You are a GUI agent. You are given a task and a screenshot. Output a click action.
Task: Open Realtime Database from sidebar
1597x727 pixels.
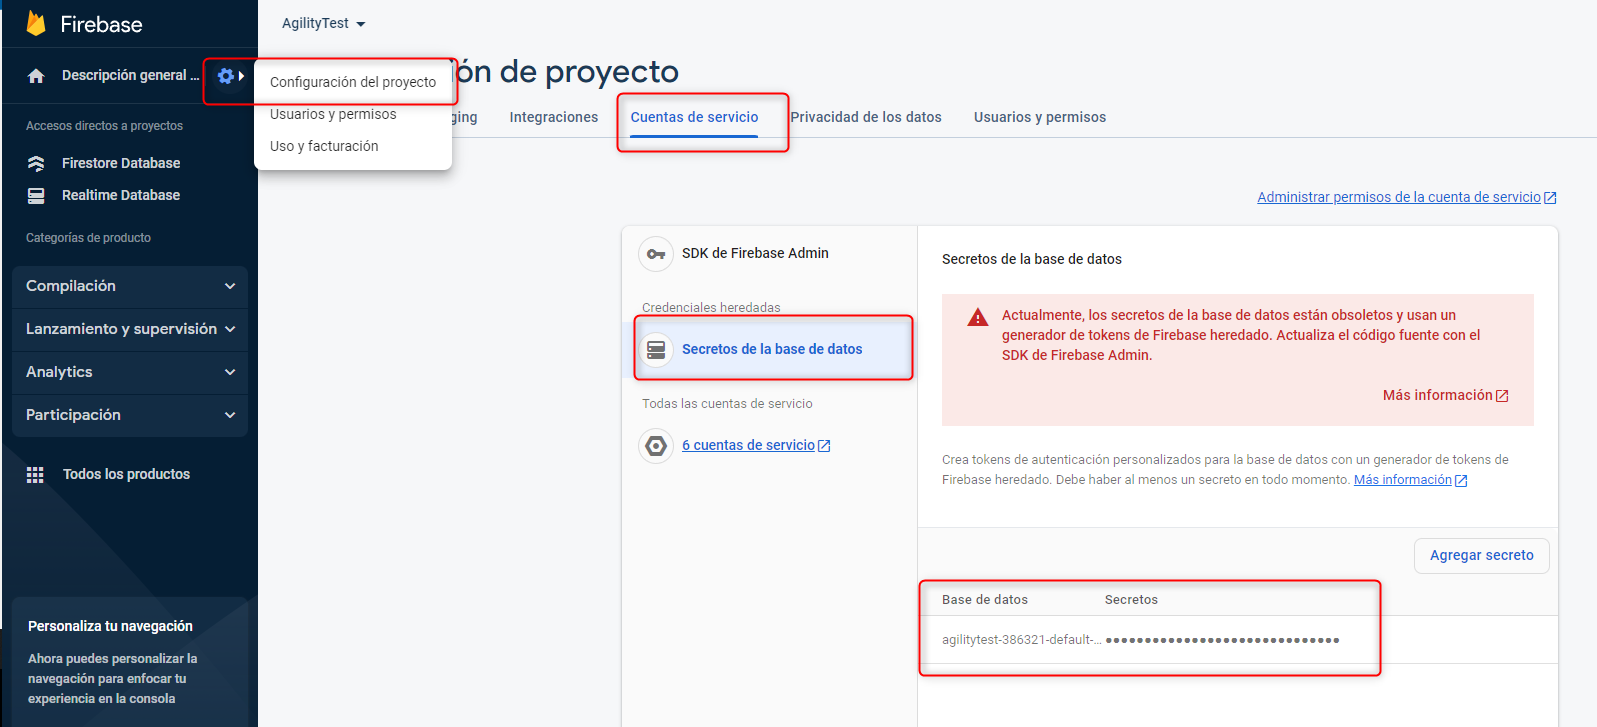point(121,195)
